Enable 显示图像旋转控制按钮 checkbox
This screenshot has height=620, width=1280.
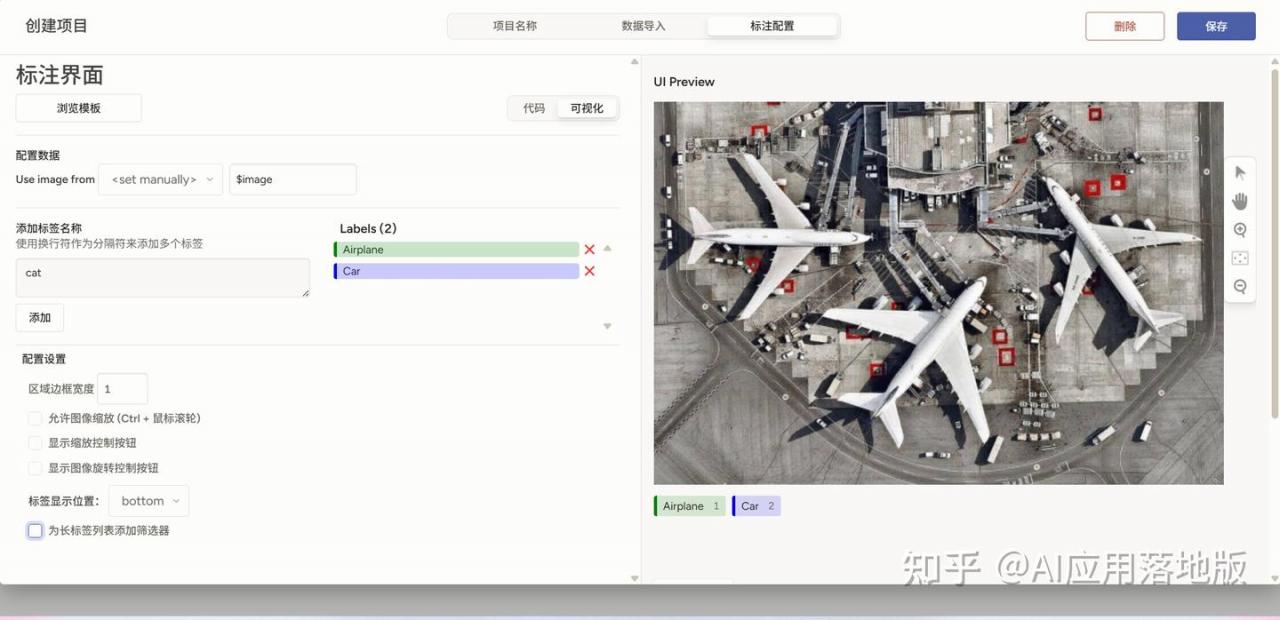35,468
